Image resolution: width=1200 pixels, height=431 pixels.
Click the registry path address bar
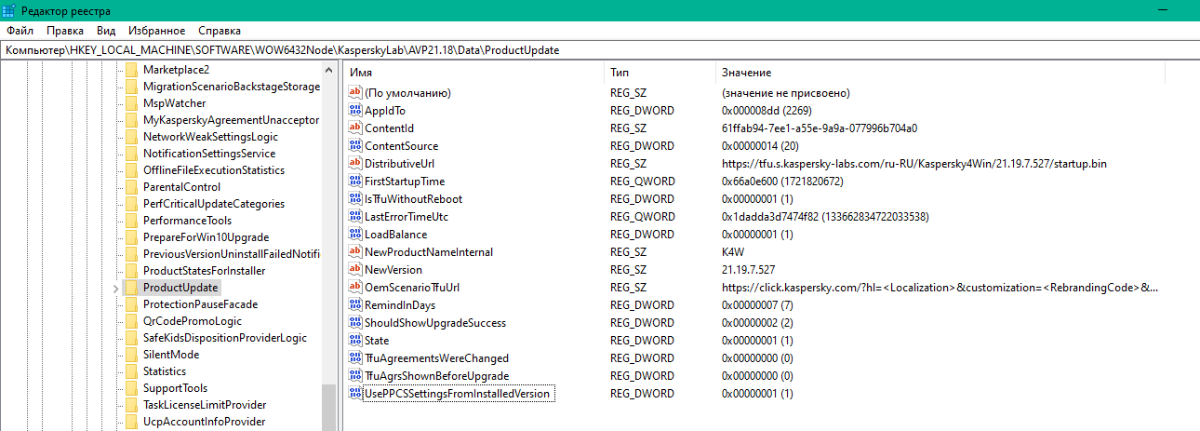pos(600,49)
